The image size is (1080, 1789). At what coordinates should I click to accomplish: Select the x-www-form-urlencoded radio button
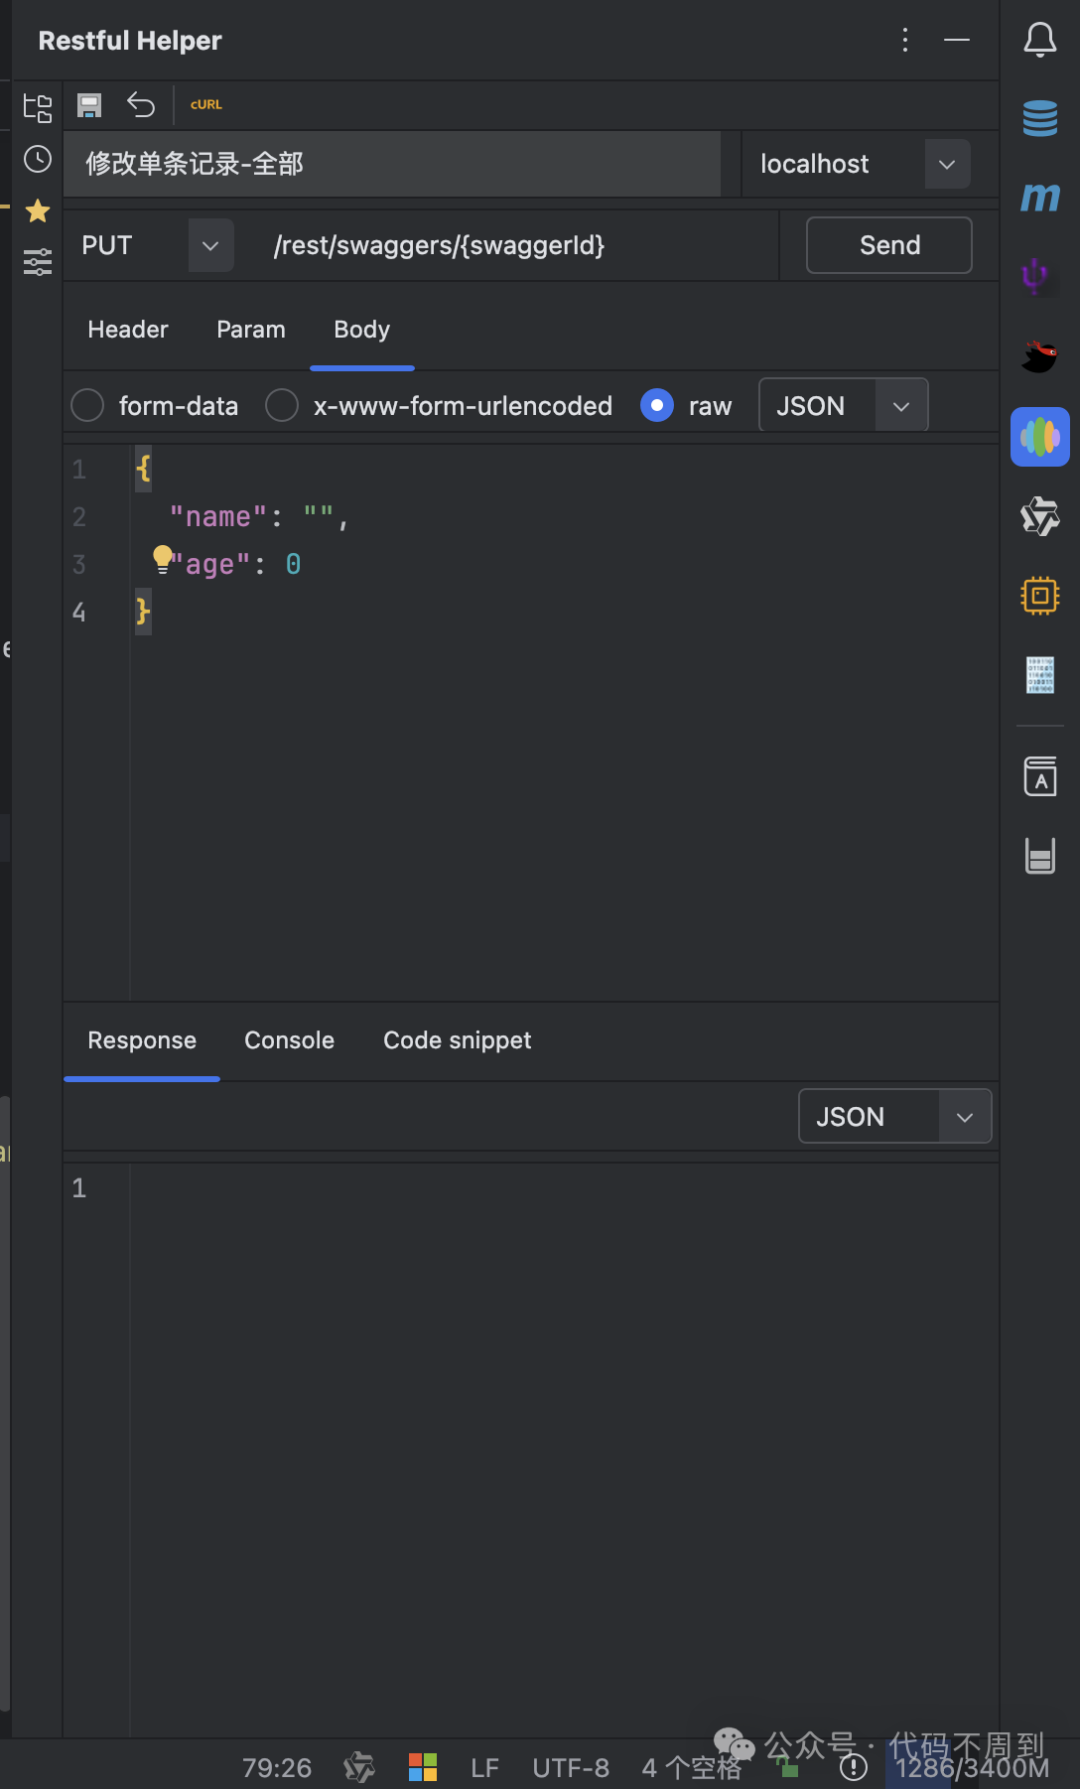coord(282,406)
